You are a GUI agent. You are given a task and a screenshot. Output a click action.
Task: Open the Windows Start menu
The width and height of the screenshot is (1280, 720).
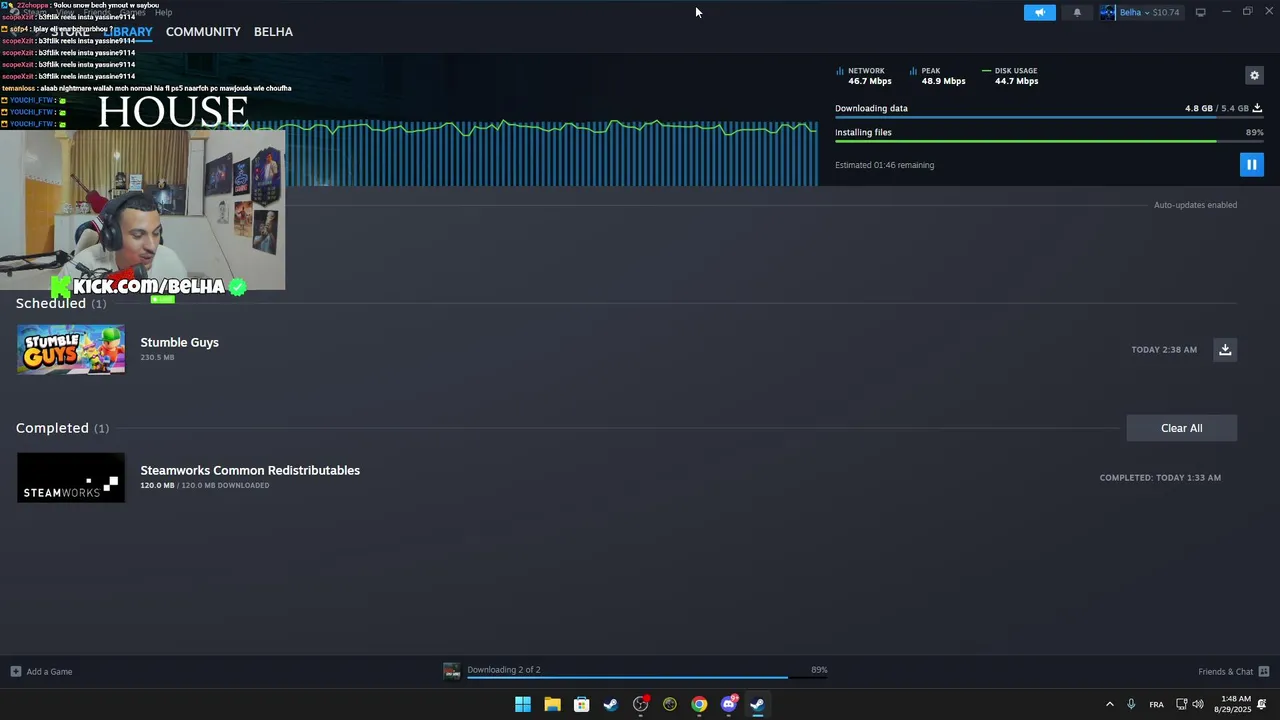pyautogui.click(x=523, y=704)
